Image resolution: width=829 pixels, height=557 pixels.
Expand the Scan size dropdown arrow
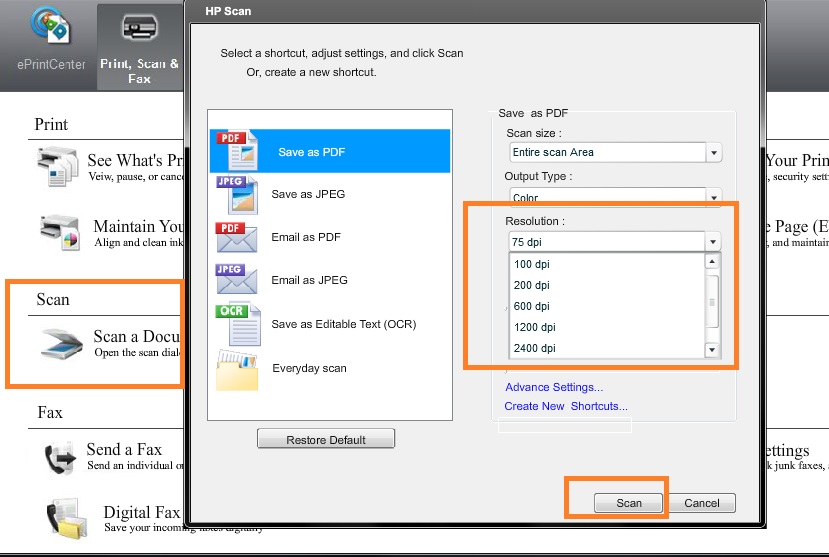click(x=714, y=153)
